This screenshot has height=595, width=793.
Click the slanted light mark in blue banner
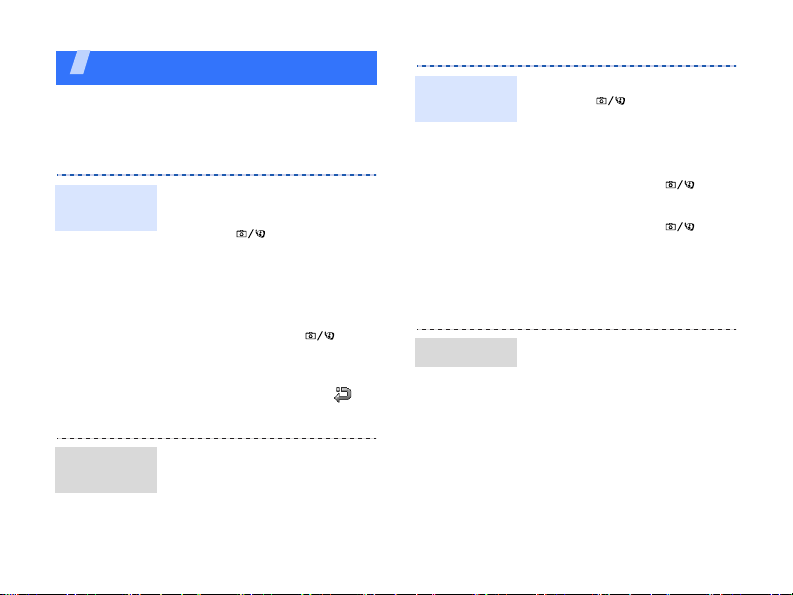point(80,62)
